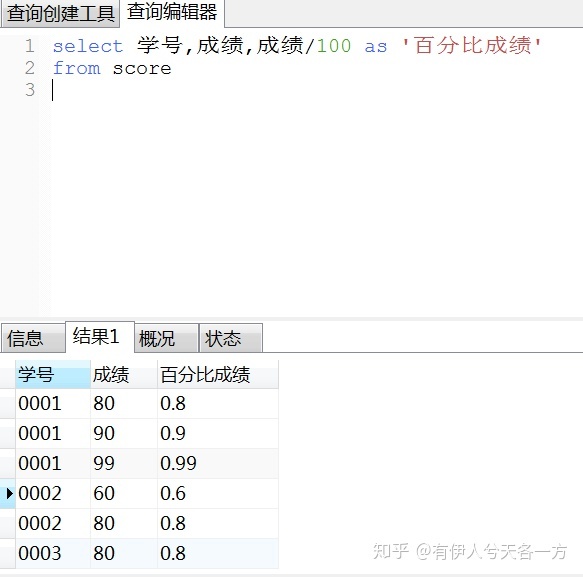Click line number 1 in the gutter
583x577 pixels.
click(x=30, y=46)
